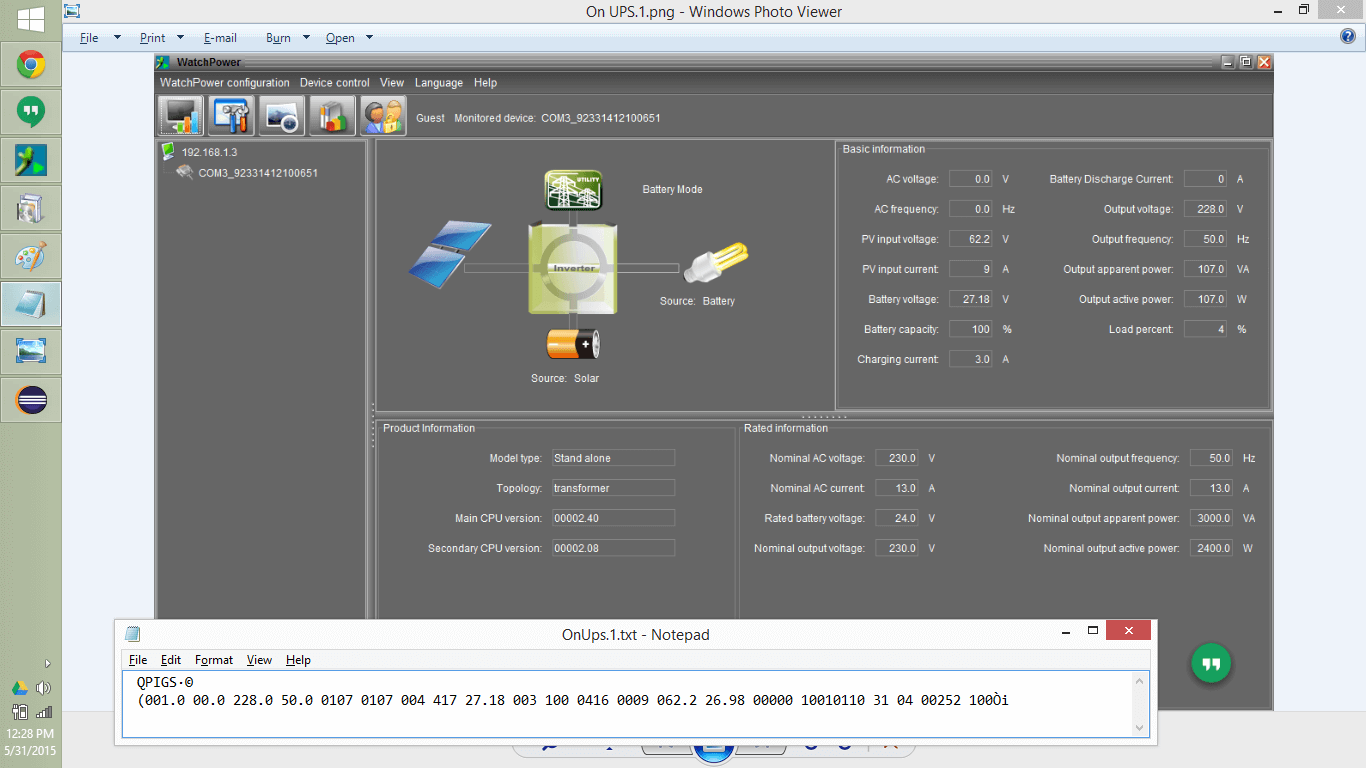
Task: Click the Battery capacity 100 field
Action: [970, 329]
